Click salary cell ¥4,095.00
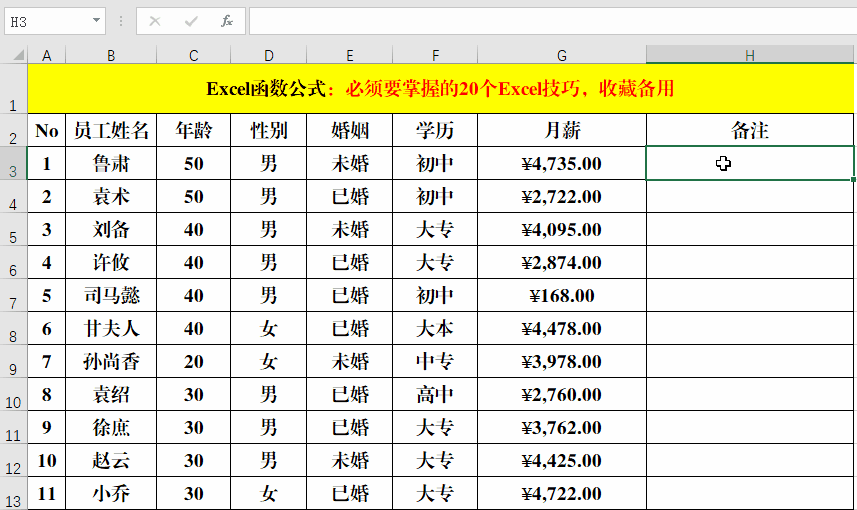 [562, 229]
